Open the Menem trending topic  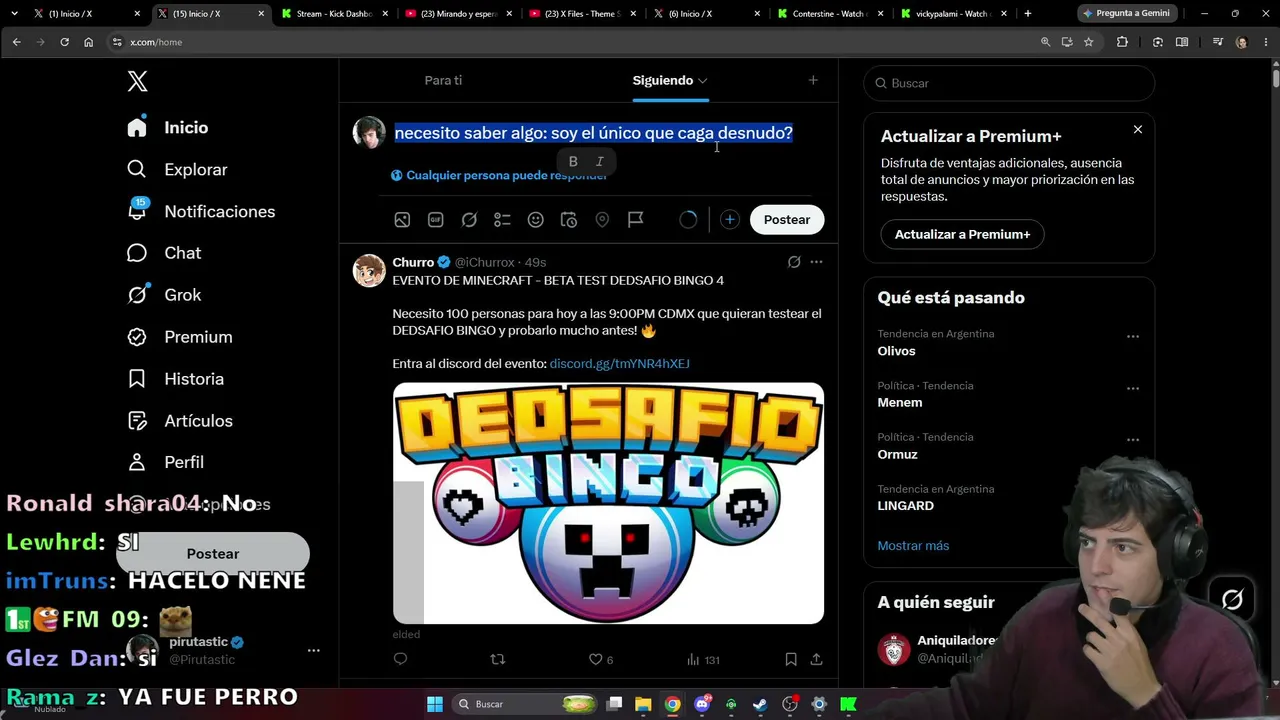coord(900,402)
